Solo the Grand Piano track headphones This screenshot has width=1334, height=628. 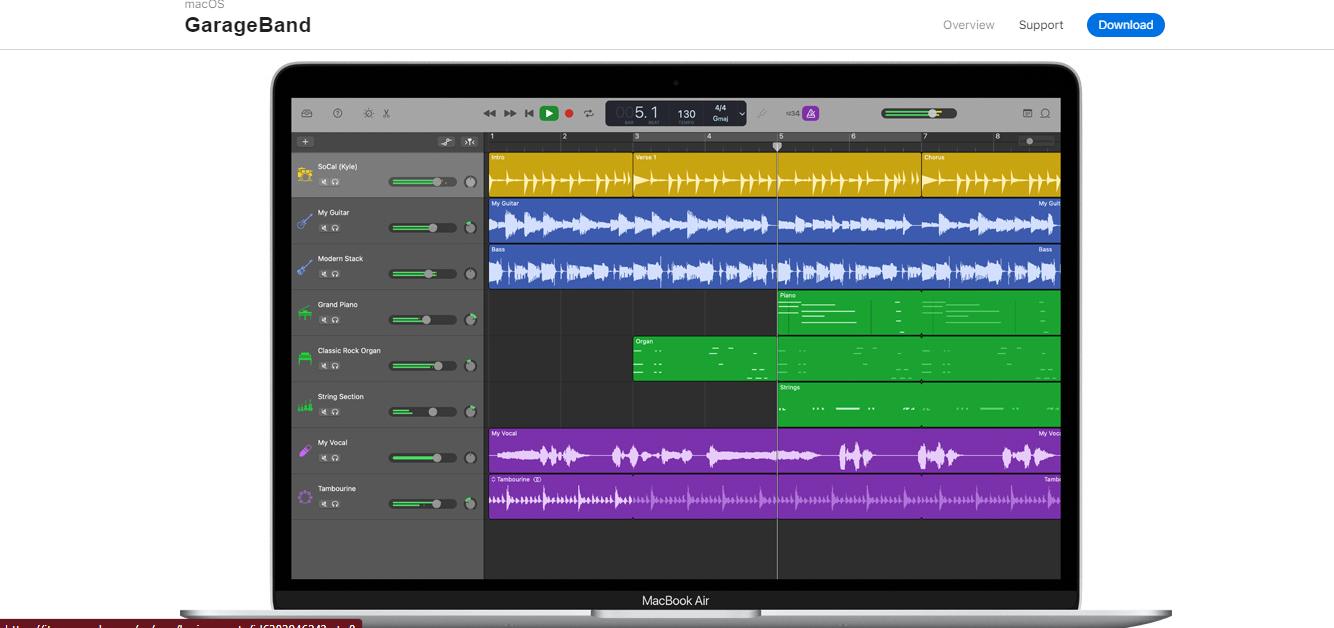(x=334, y=320)
